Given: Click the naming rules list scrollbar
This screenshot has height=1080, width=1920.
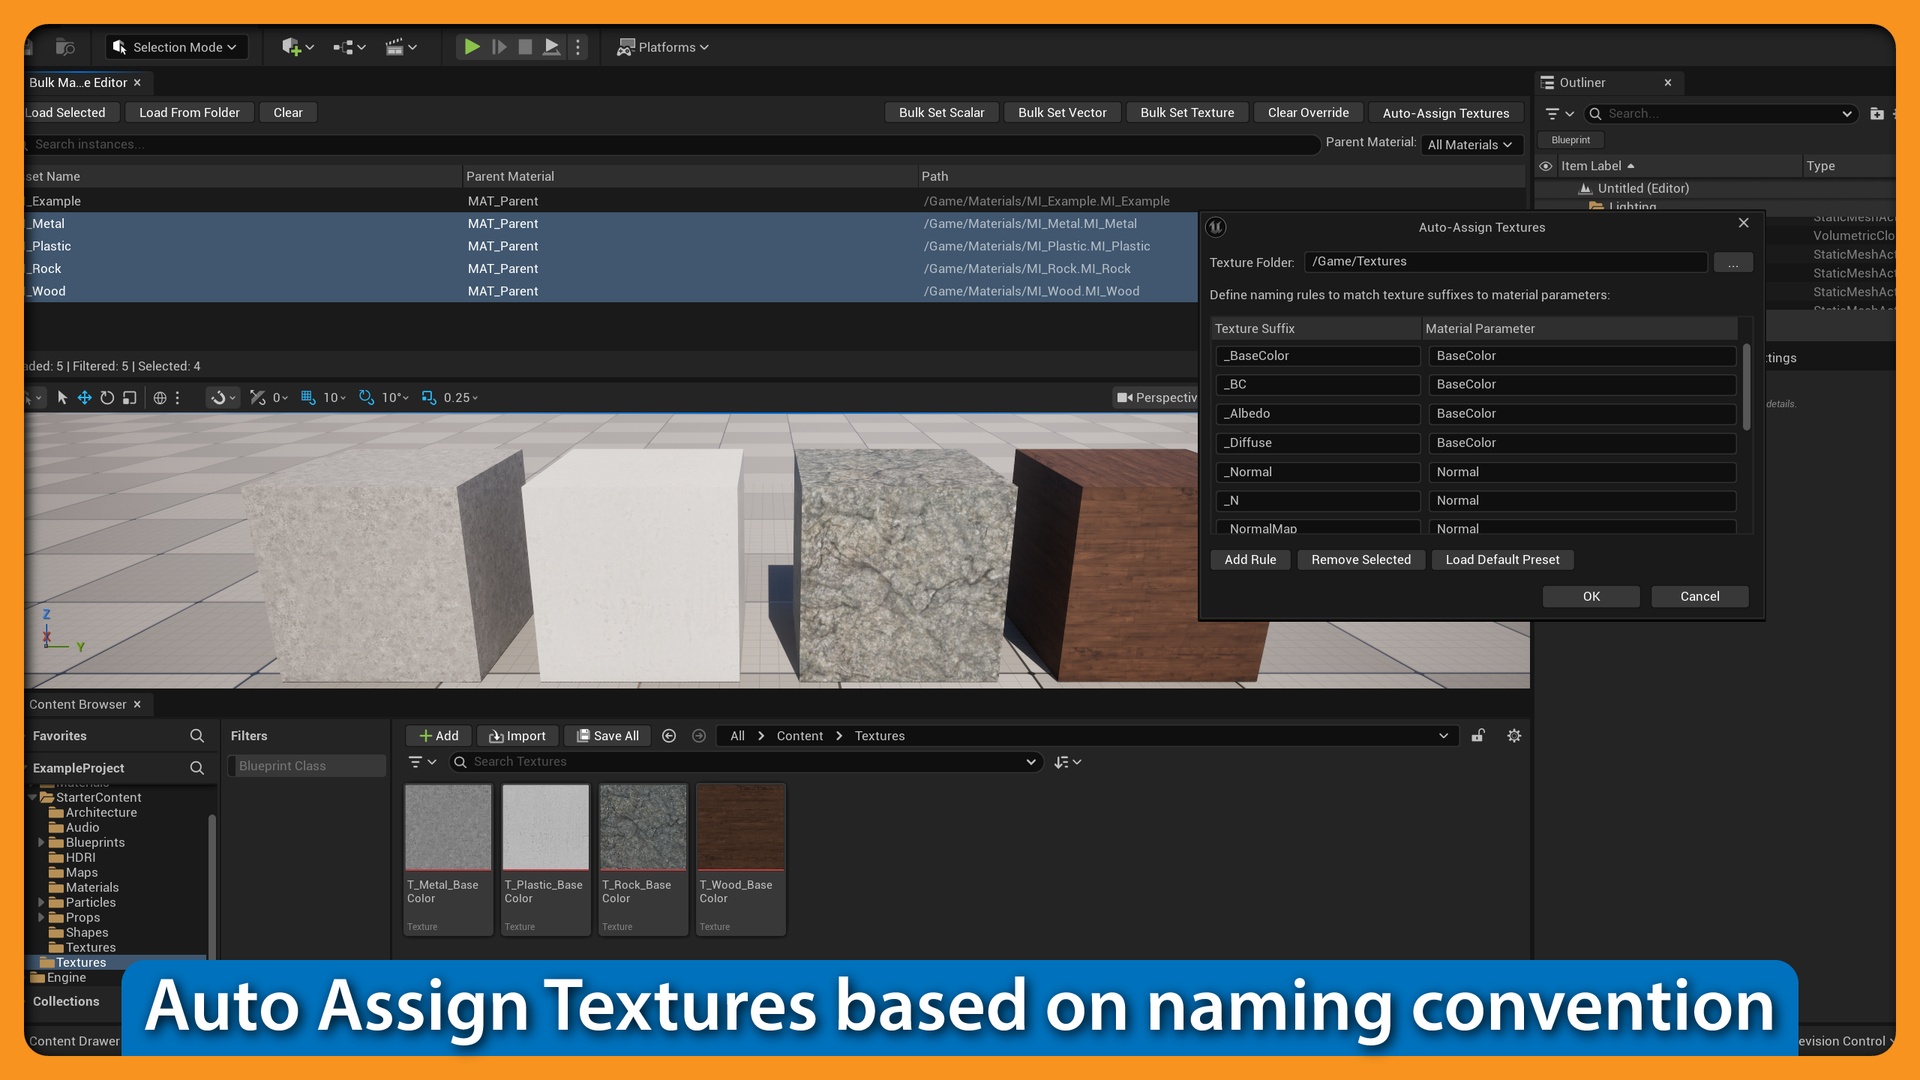Looking at the screenshot, I should click(1747, 388).
